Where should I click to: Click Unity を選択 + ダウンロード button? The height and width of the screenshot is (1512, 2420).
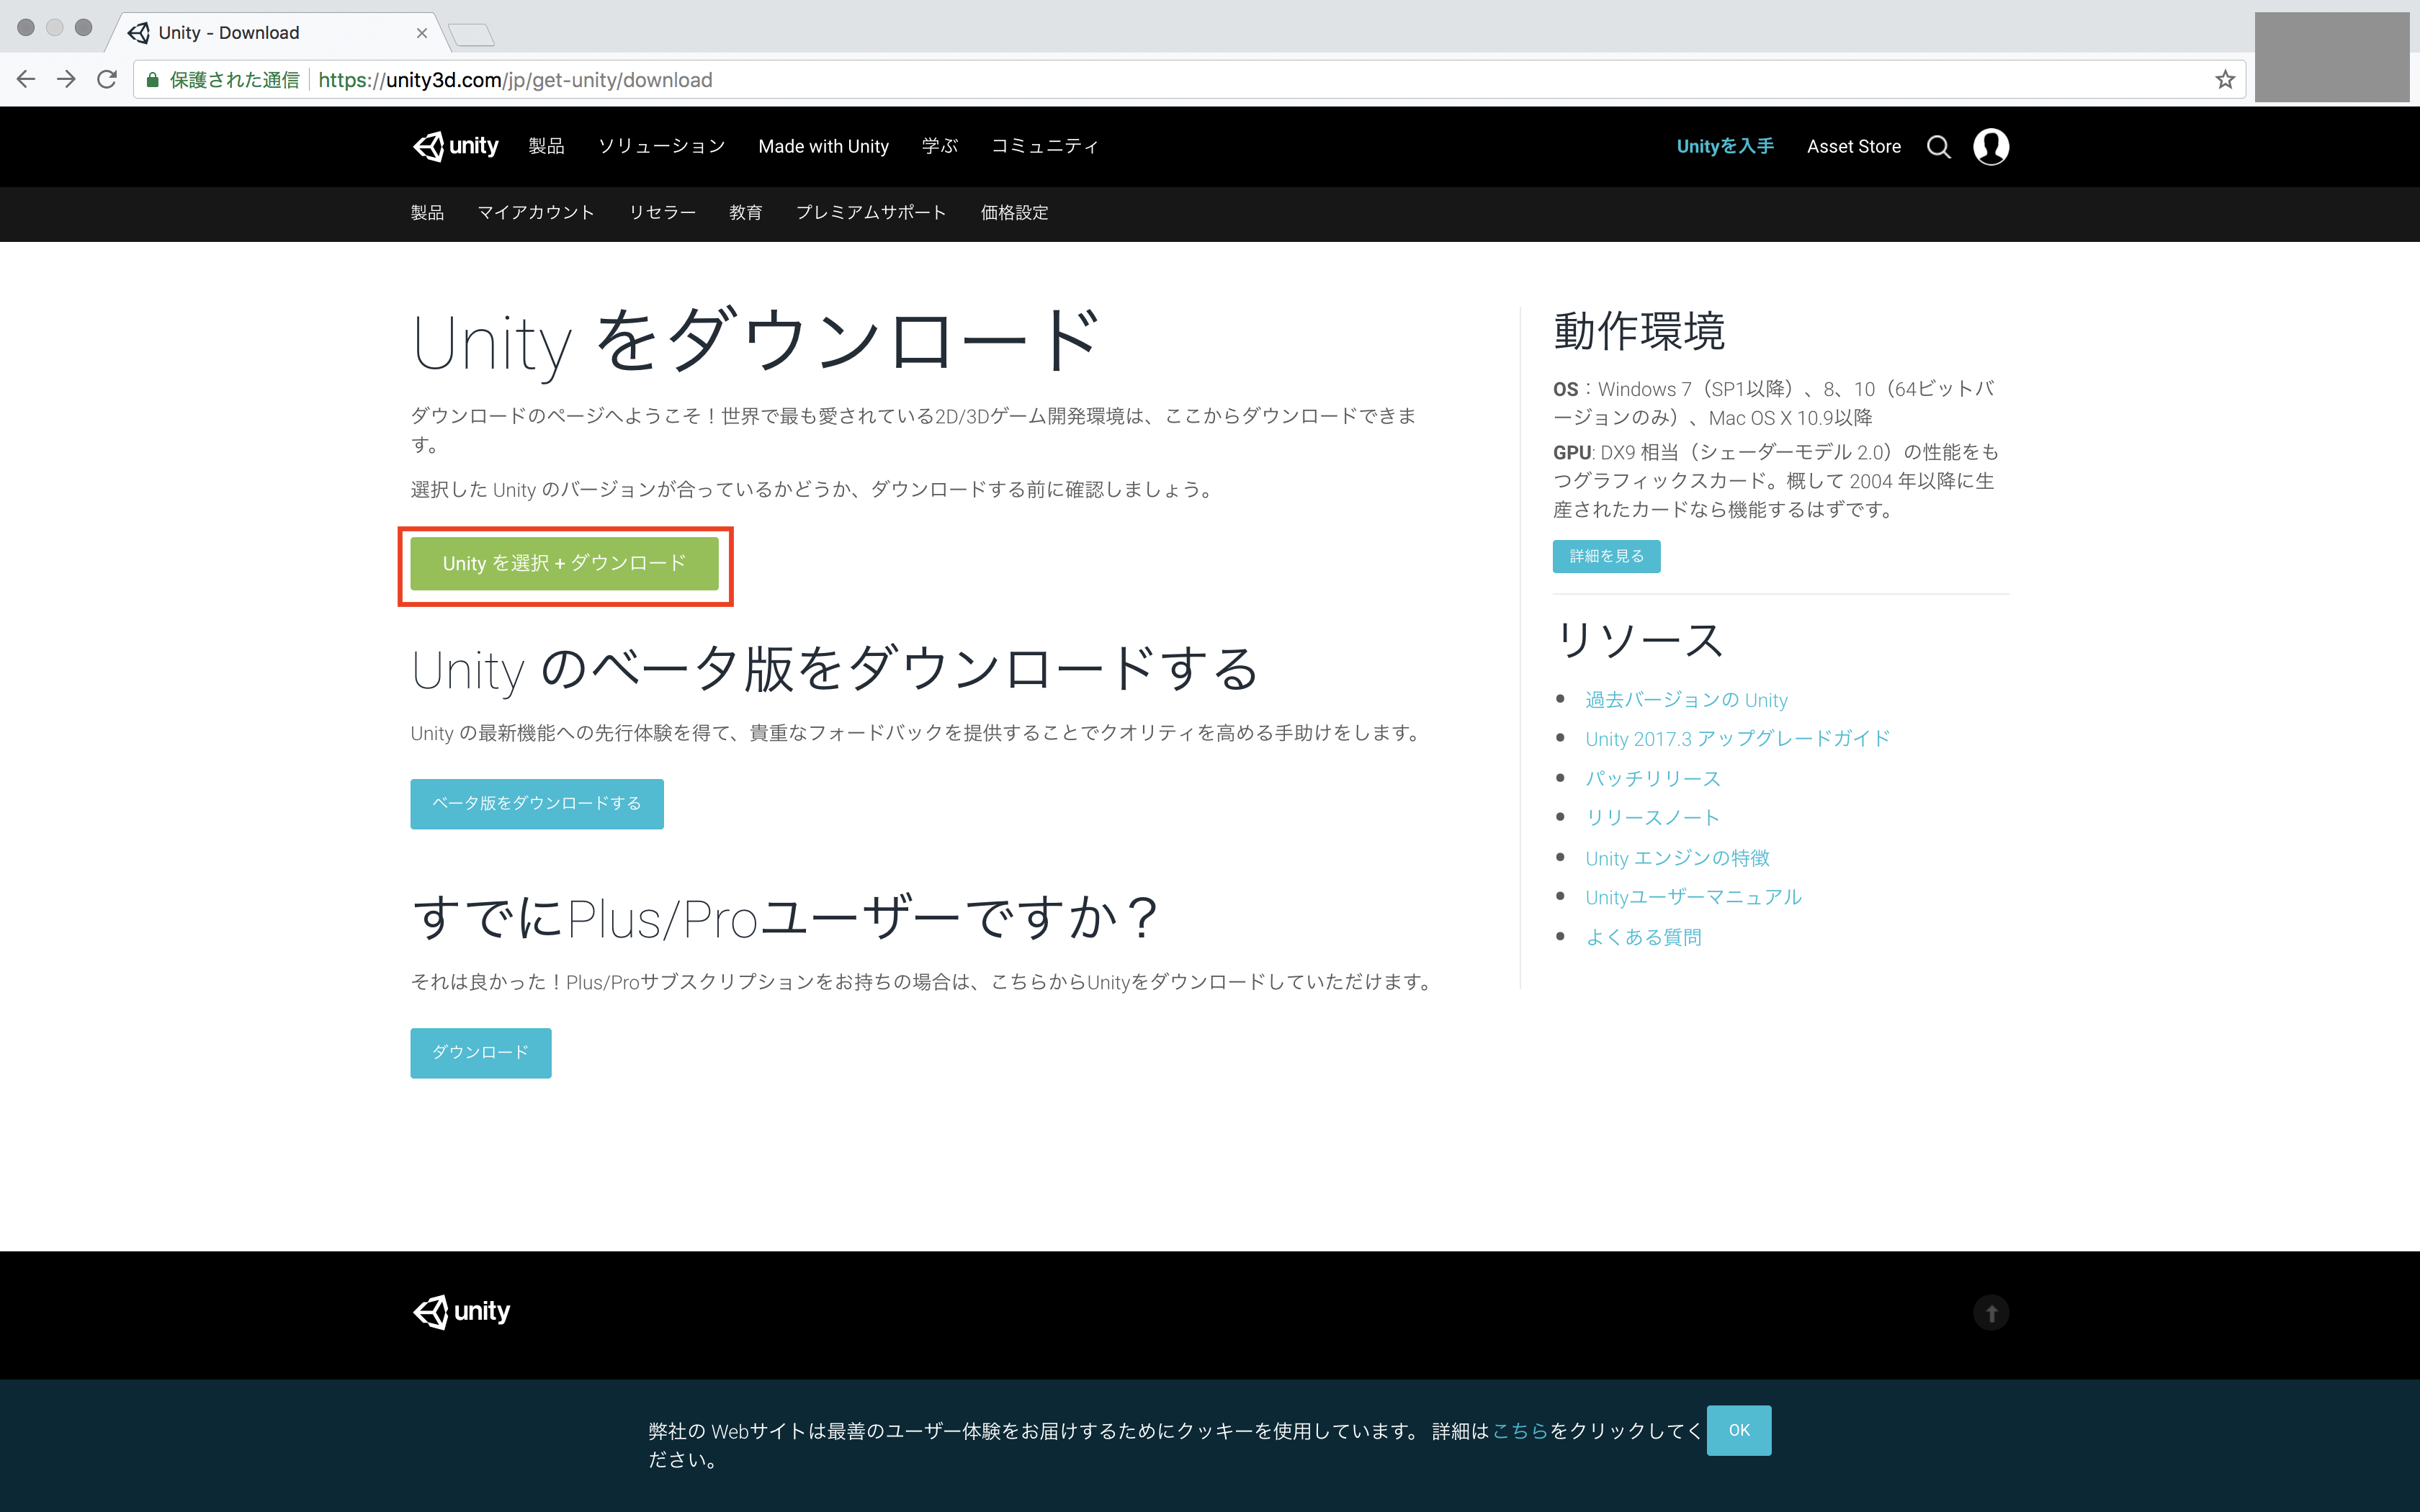click(x=564, y=564)
